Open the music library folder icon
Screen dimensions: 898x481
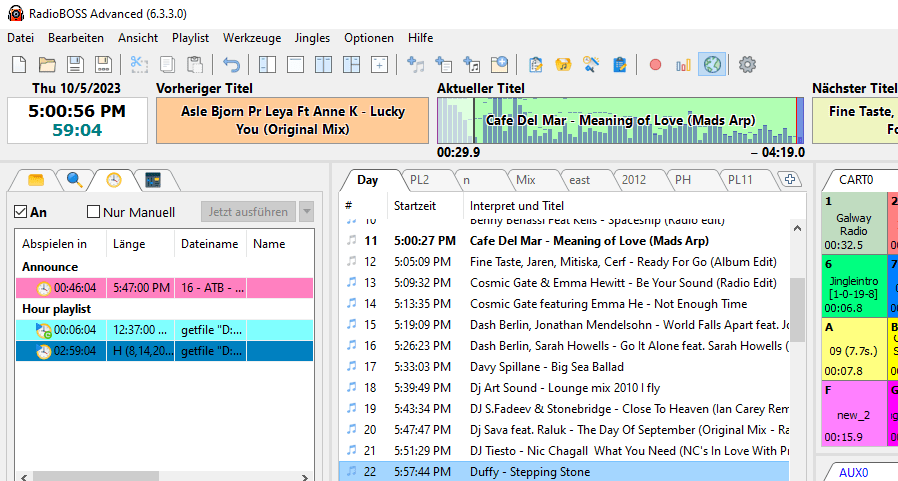[564, 65]
